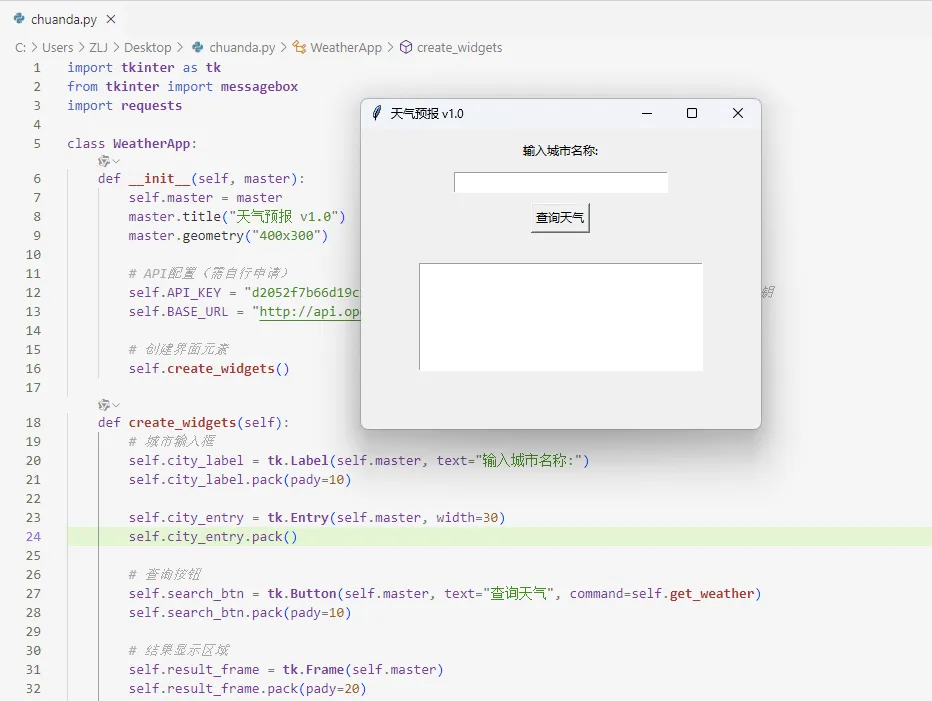Click 'def __init__(self, master):' line
932x701 pixels.
click(201, 179)
